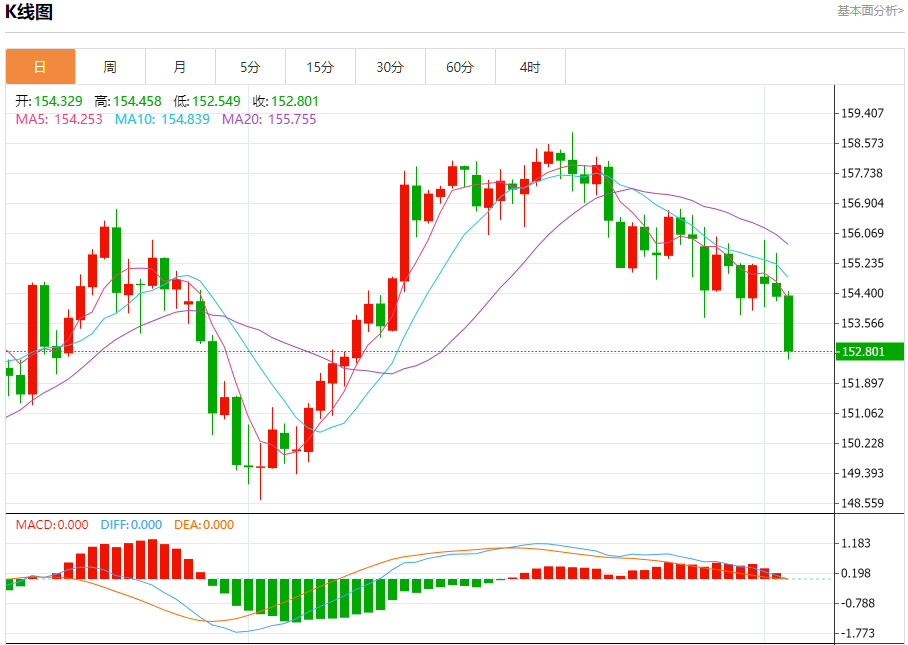Click the 0.198 MACD axis label
Image resolution: width=908 pixels, height=645 pixels.
[856, 573]
